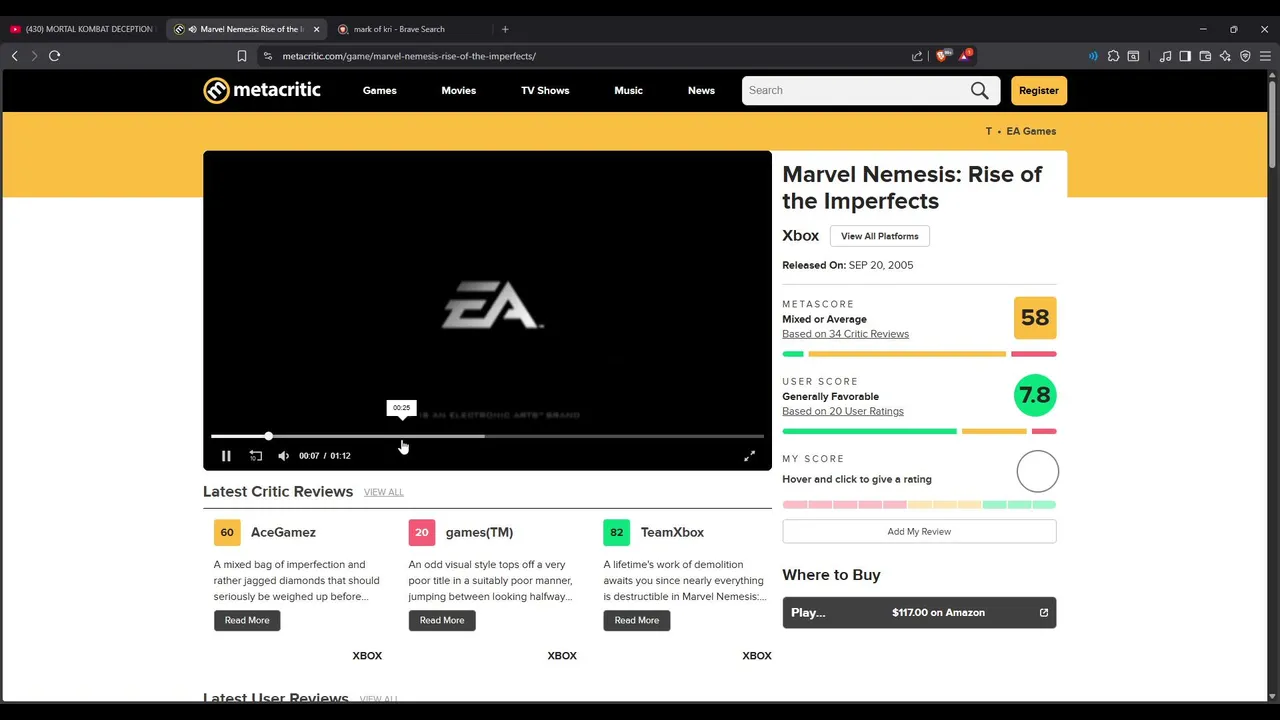Viewport: 1280px width, 720px height.
Task: Open the Brave Shields lion icon
Action: pyautogui.click(x=941, y=56)
